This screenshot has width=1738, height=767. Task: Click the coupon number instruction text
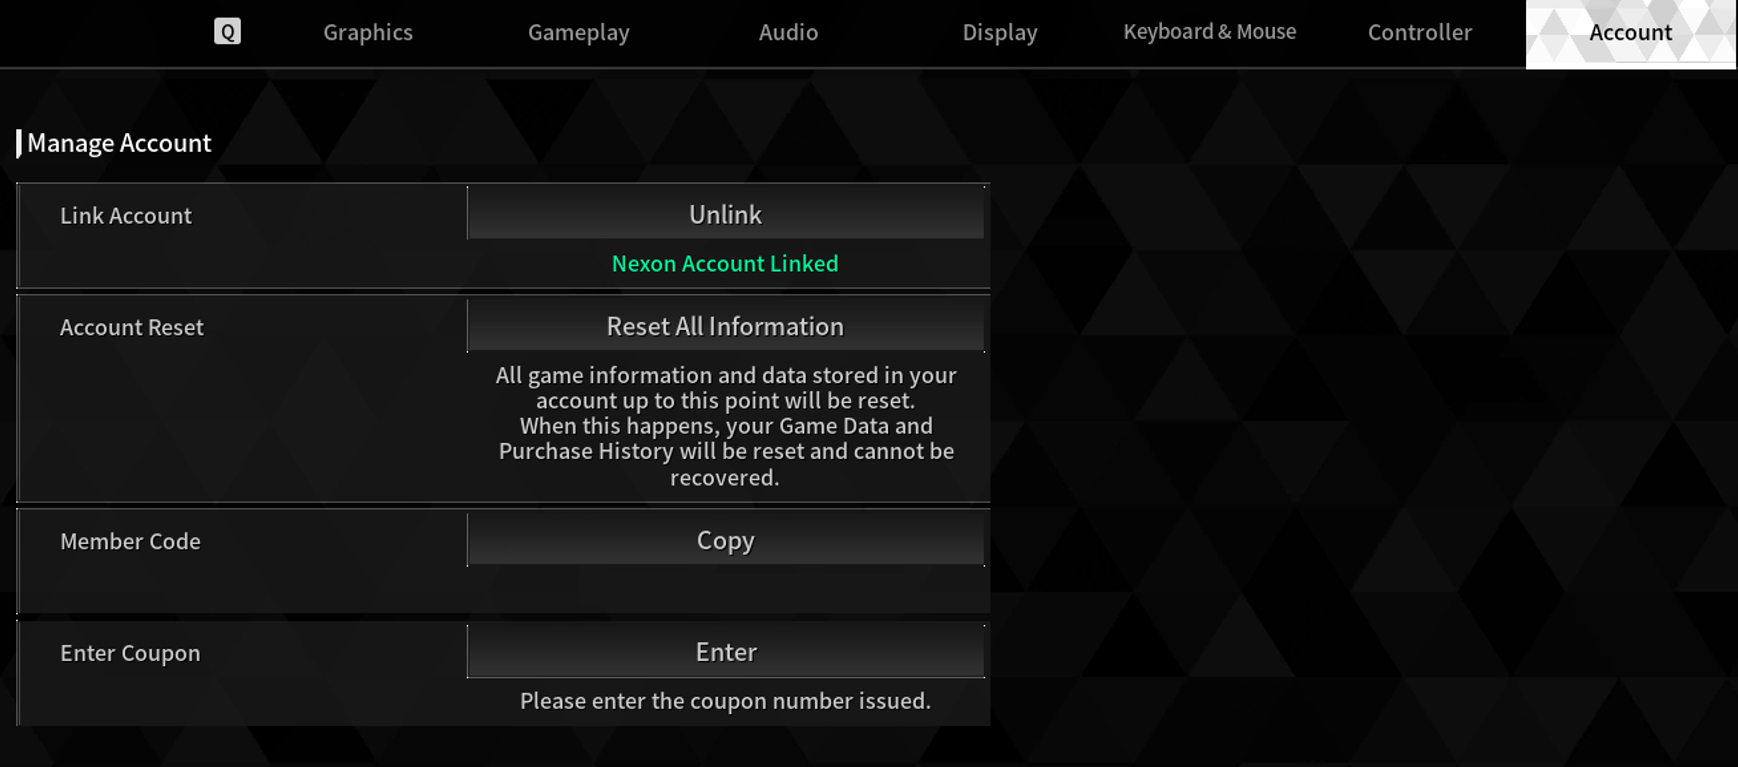pyautogui.click(x=726, y=701)
